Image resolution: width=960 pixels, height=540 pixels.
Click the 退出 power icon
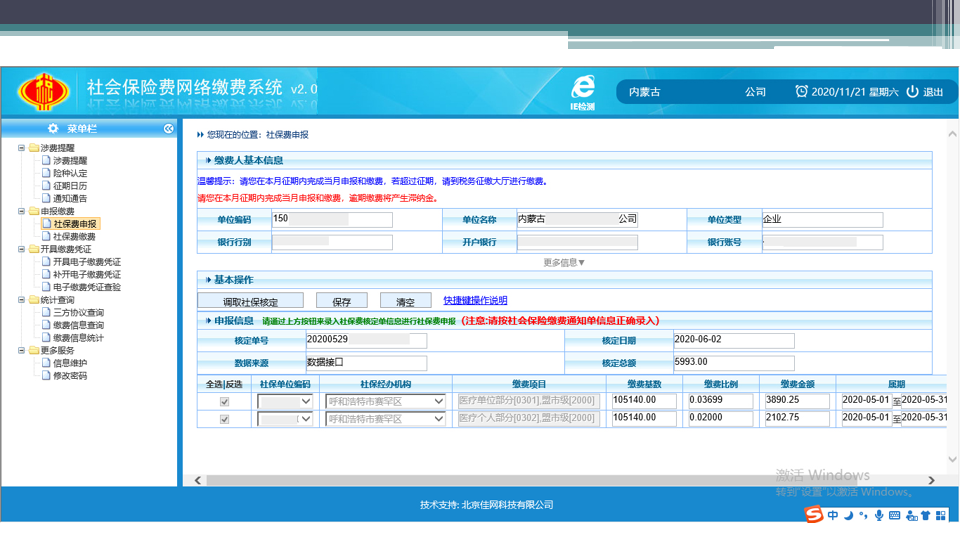pyautogui.click(x=912, y=91)
